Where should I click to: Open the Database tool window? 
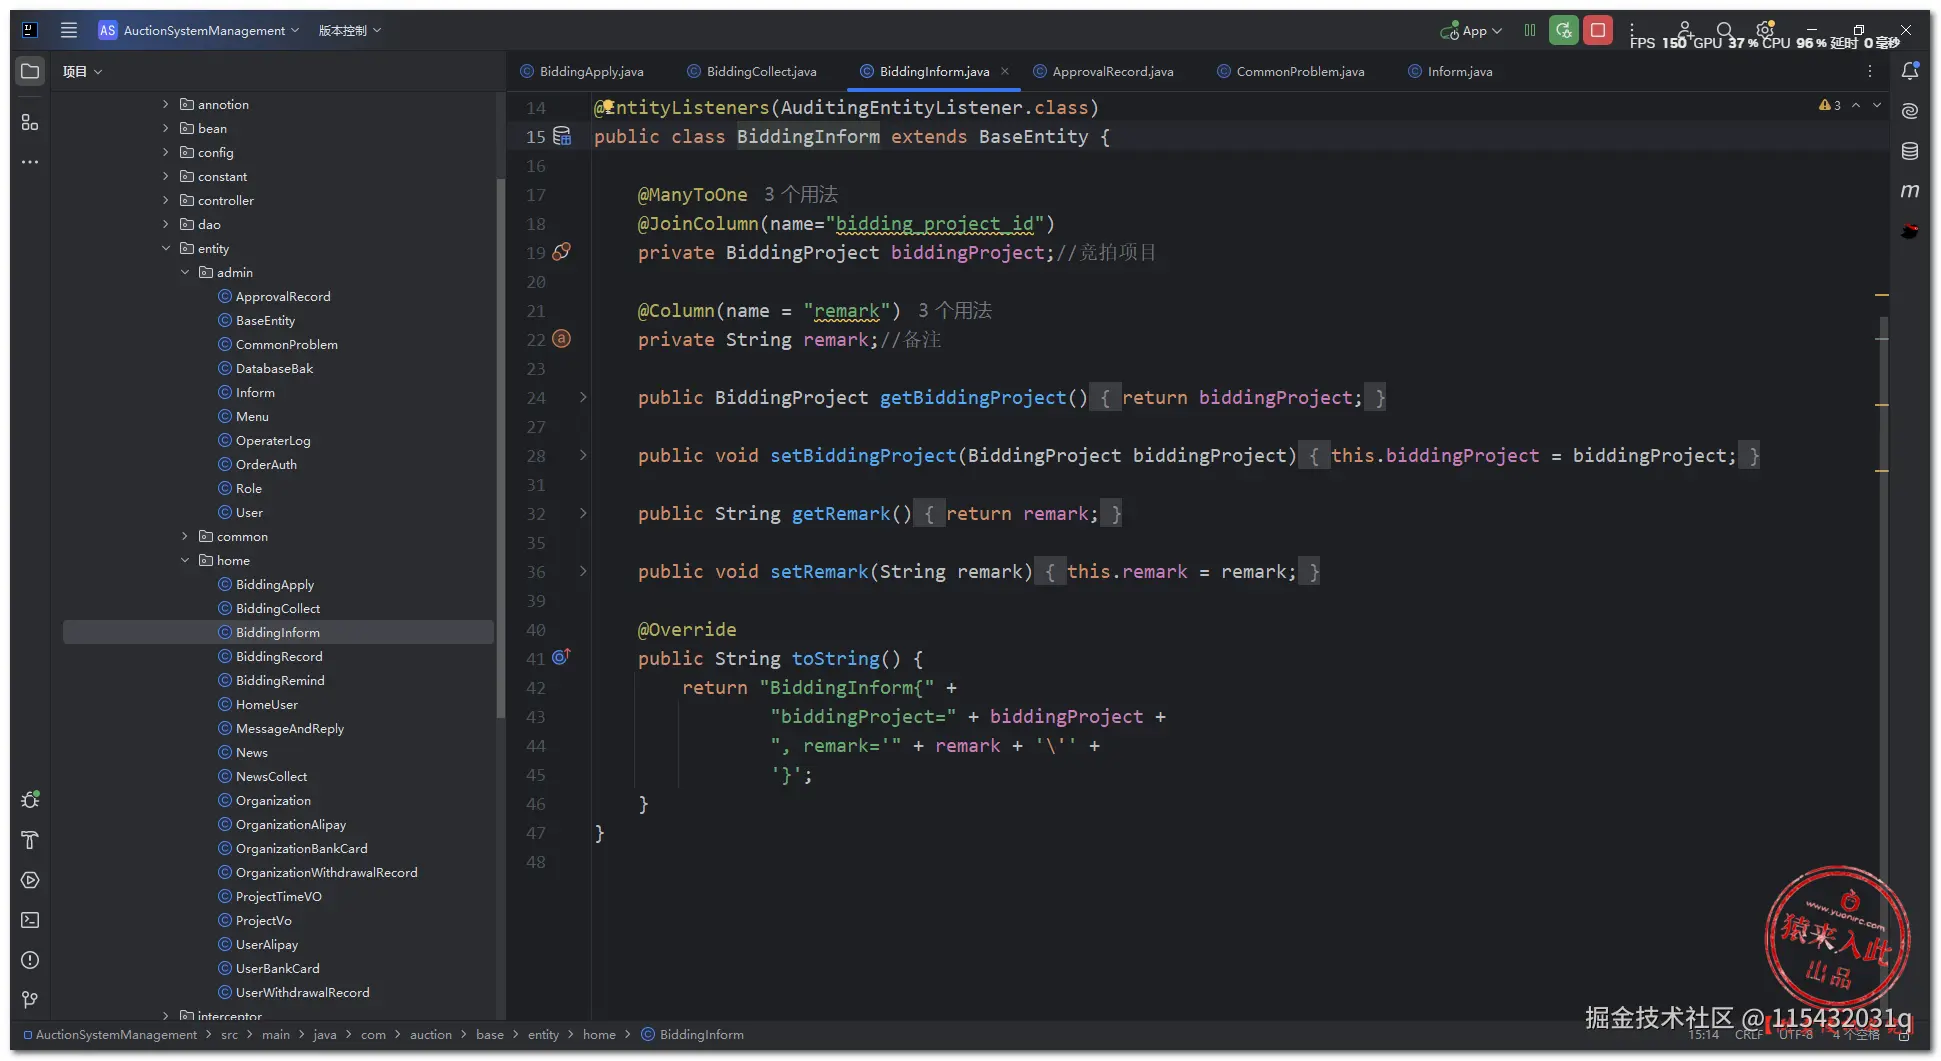point(1910,151)
